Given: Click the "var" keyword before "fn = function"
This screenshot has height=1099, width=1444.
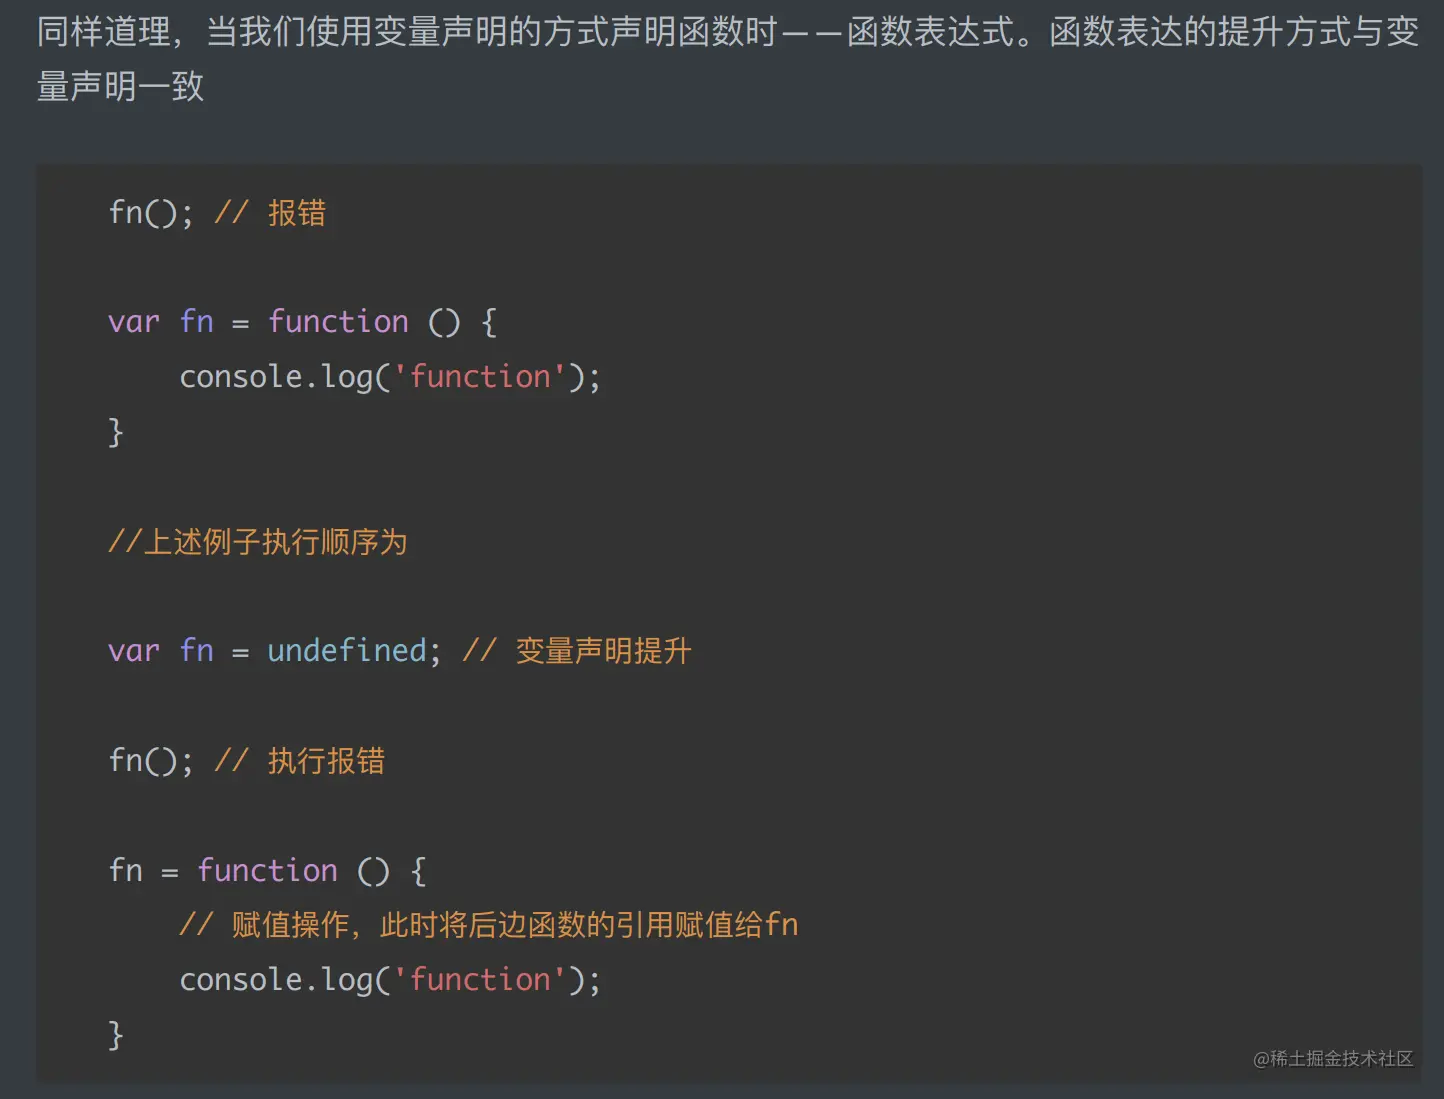Looking at the screenshot, I should click(x=134, y=322).
